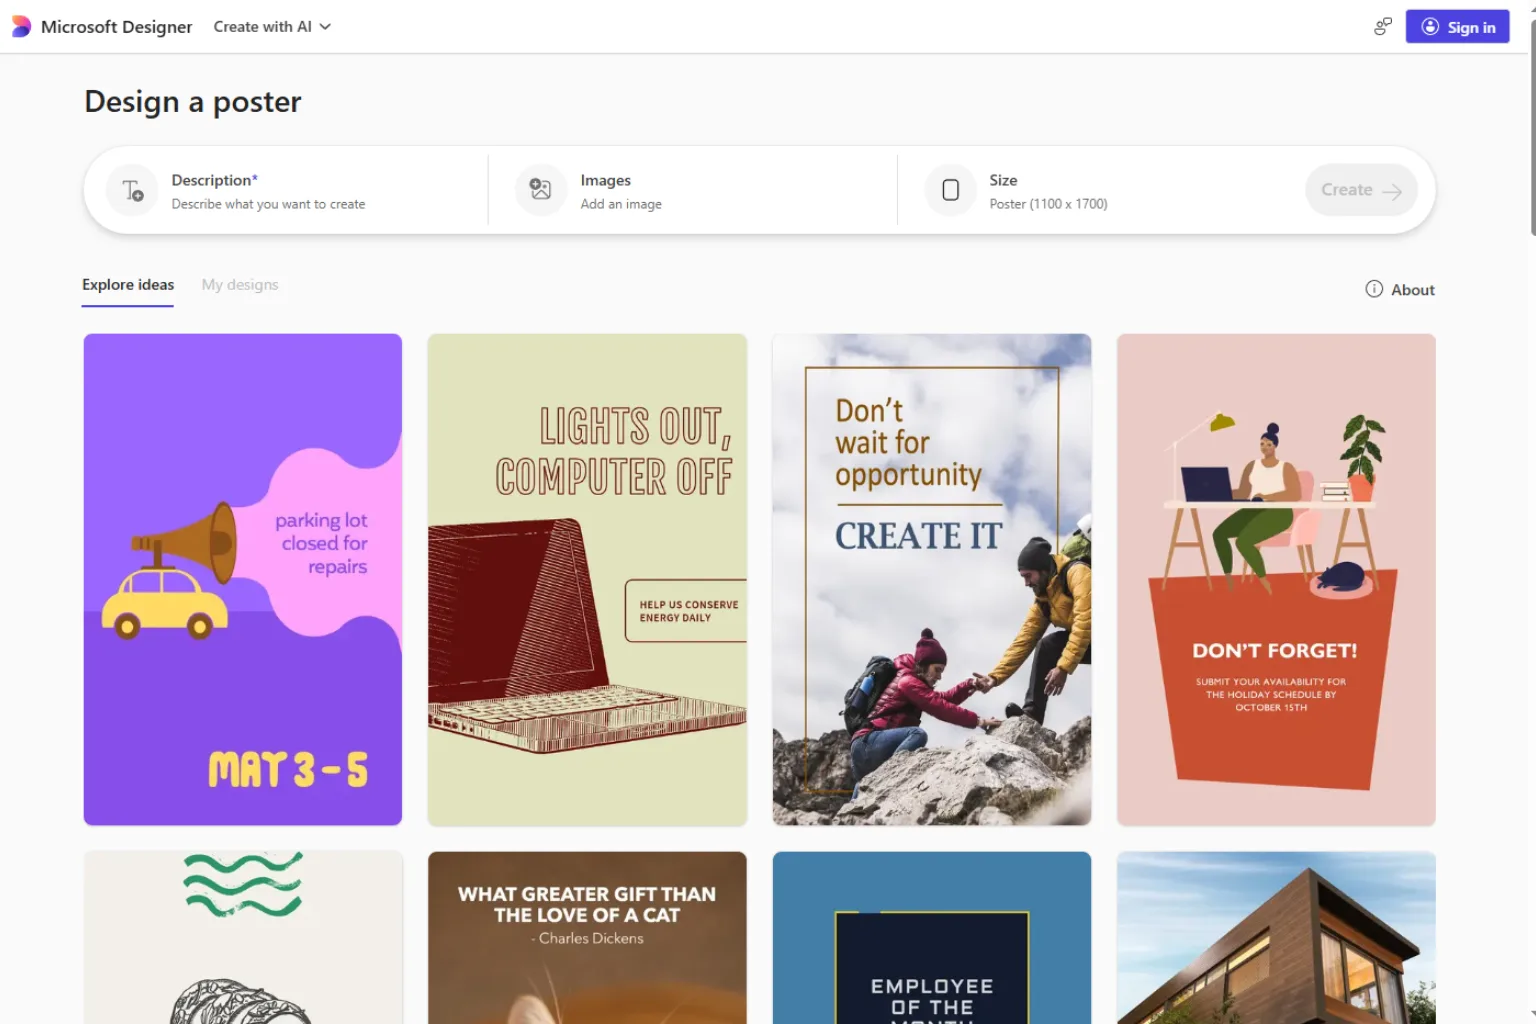The width and height of the screenshot is (1536, 1024).
Task: Click the vertical page scrollbar
Action: 1532,128
